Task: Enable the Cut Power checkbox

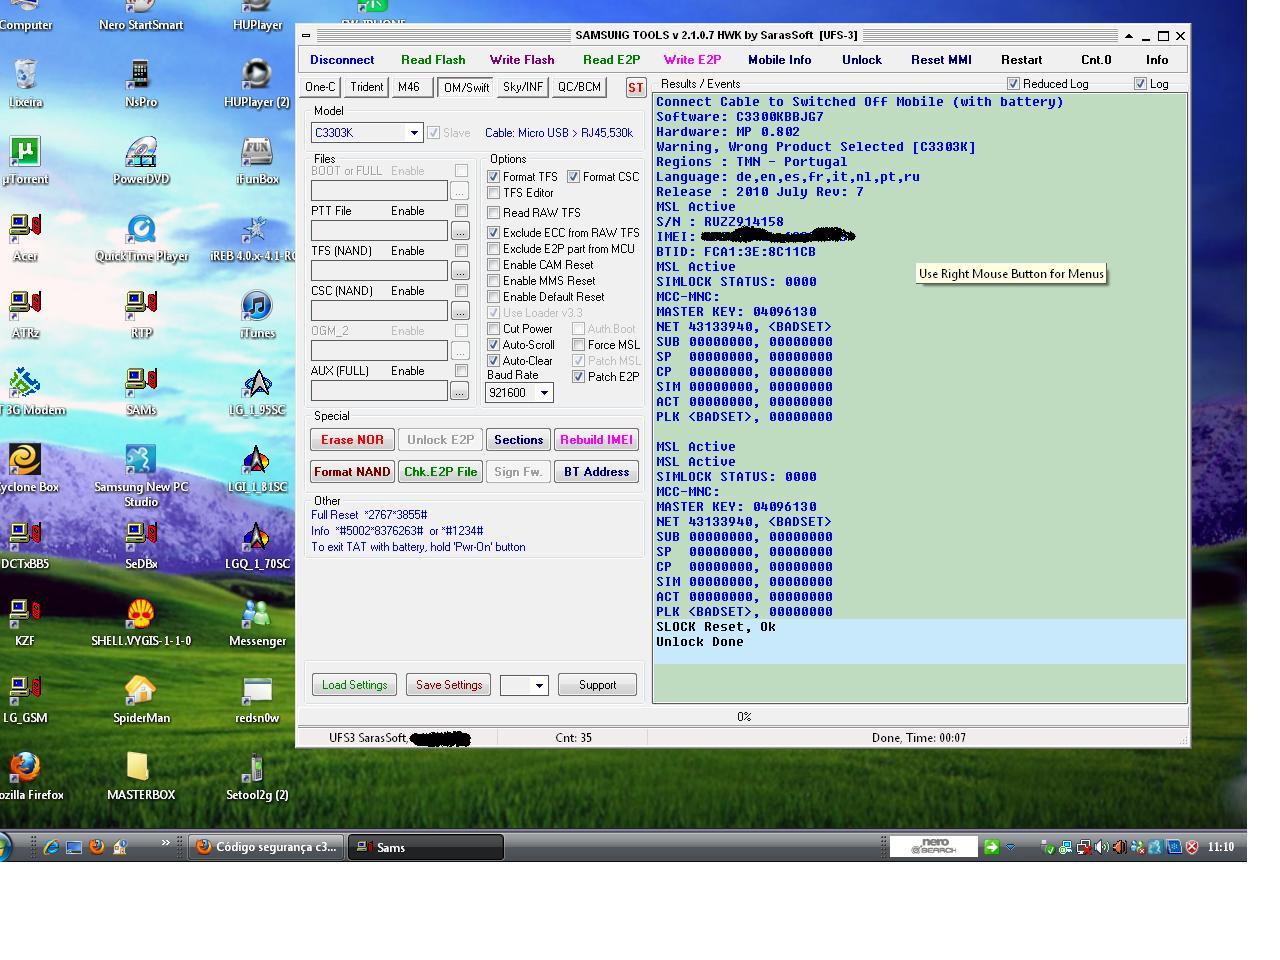Action: pos(494,329)
